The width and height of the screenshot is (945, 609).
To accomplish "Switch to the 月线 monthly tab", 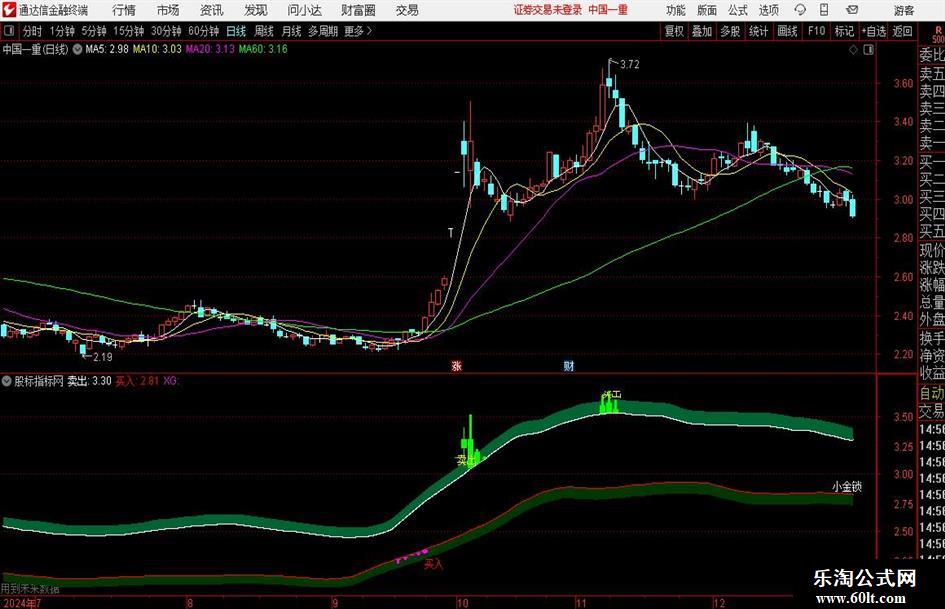I will pyautogui.click(x=291, y=31).
